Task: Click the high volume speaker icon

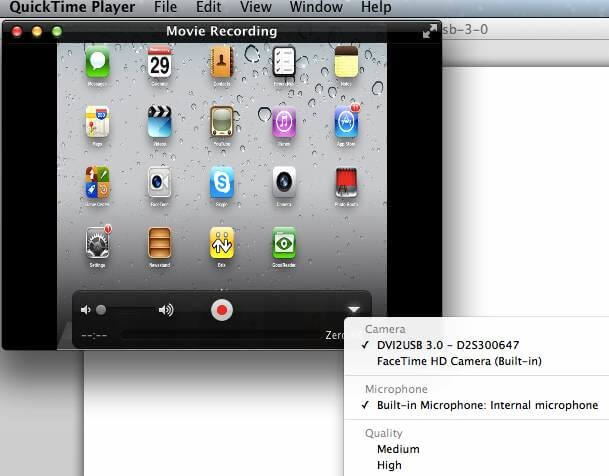Action: pos(166,309)
